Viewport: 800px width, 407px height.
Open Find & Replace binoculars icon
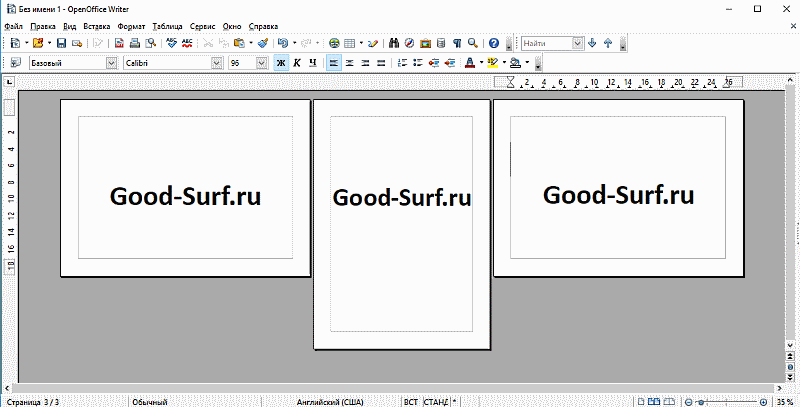click(x=393, y=43)
